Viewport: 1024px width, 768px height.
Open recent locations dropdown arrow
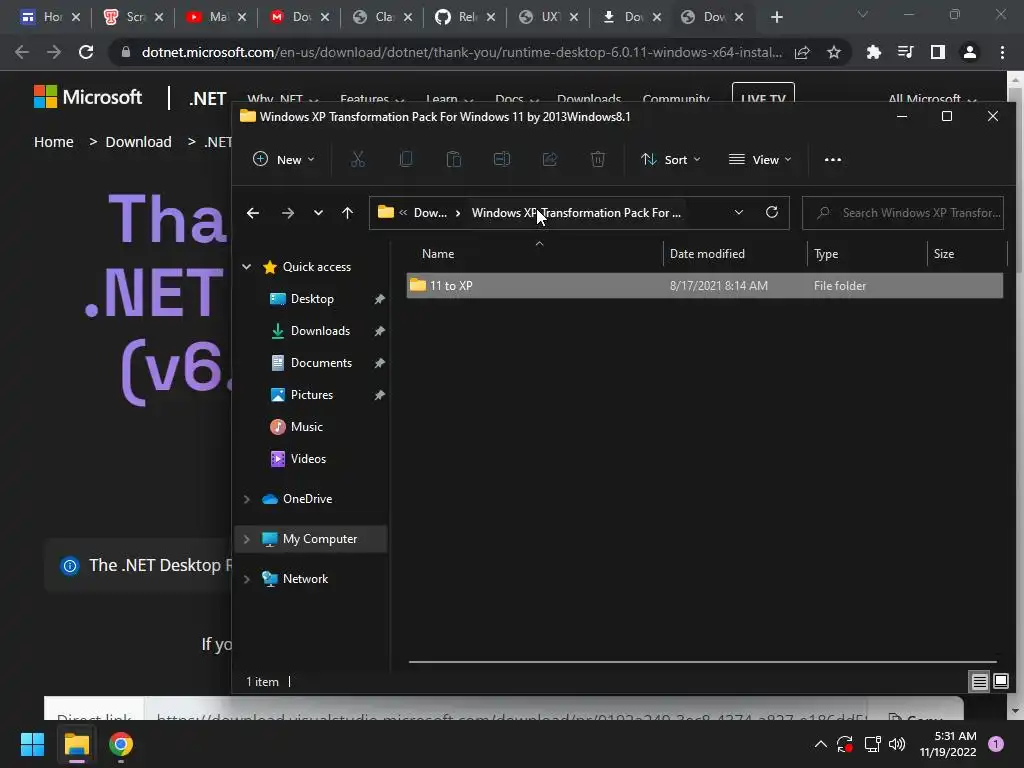pyautogui.click(x=318, y=213)
